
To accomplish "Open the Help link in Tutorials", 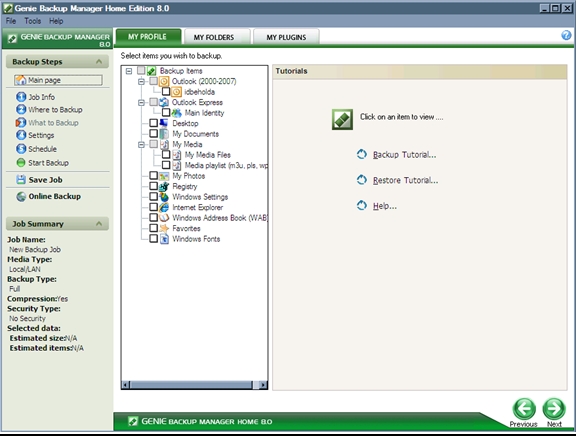I will pos(384,206).
